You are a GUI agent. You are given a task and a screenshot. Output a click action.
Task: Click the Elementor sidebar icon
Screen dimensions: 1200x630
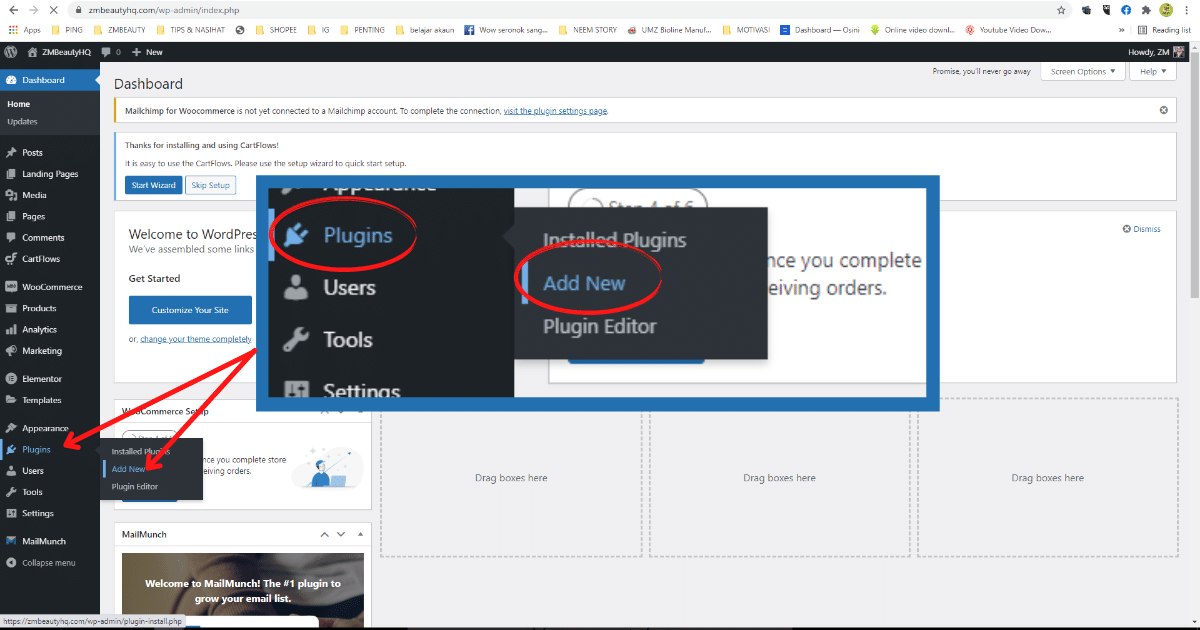click(11, 379)
